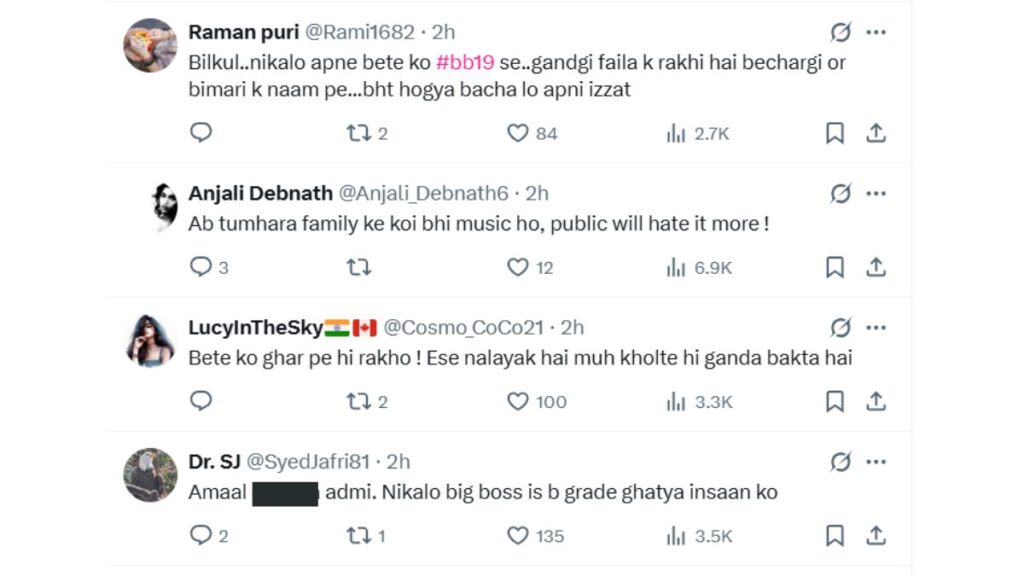The height and width of the screenshot is (576, 1024).
Task: Click Raman puri's profile avatar
Action: point(150,46)
